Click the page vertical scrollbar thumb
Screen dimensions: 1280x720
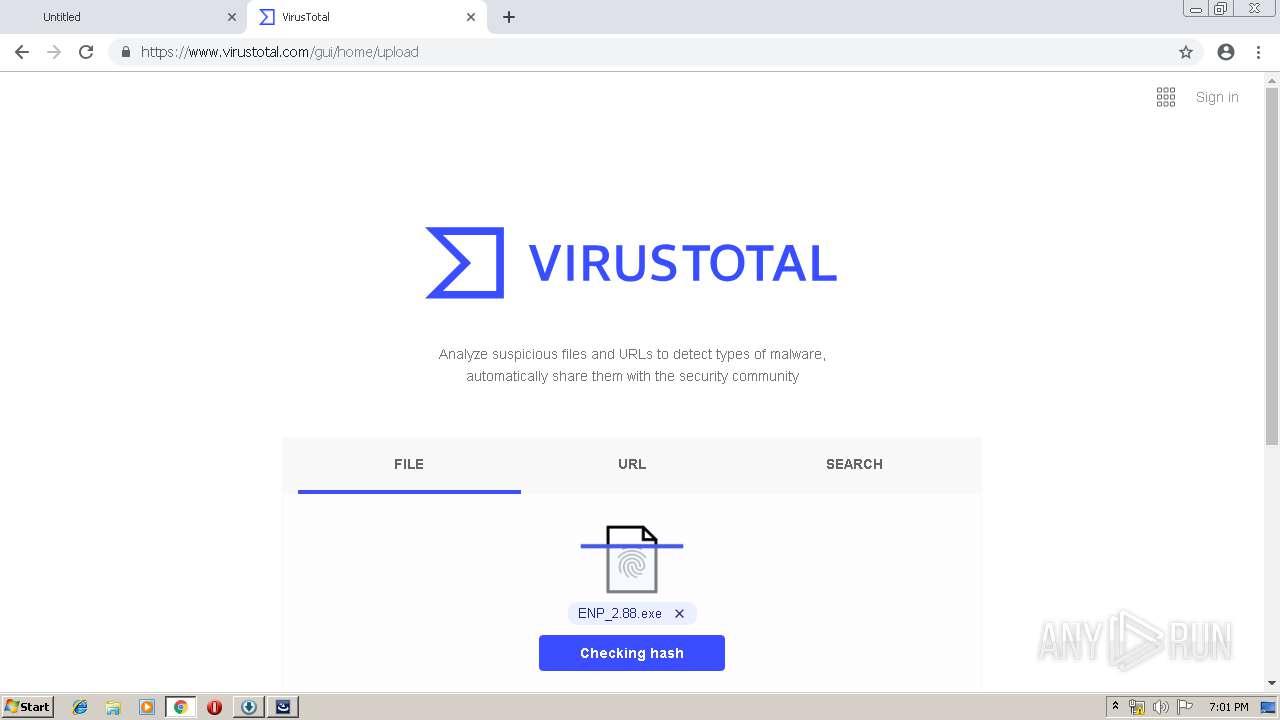click(1272, 265)
